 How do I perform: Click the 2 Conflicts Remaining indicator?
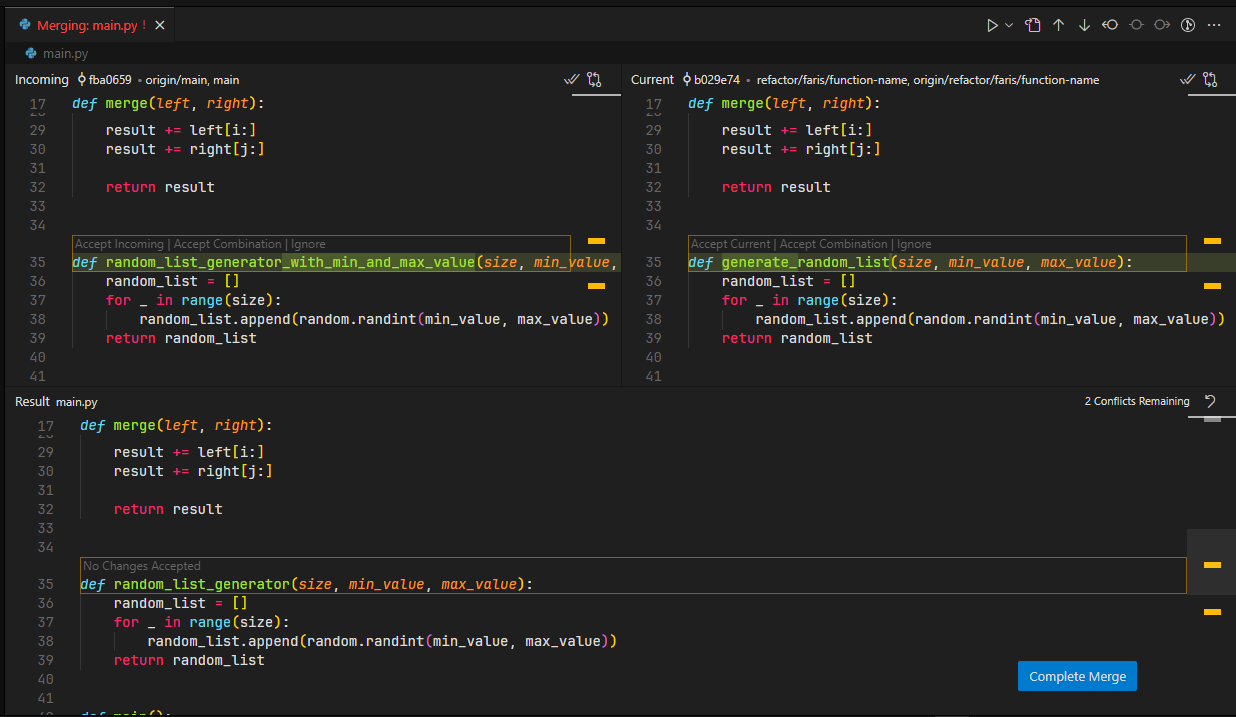click(1136, 401)
